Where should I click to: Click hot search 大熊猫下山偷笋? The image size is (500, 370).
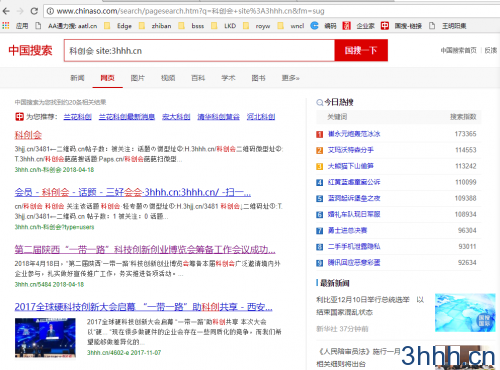(351, 166)
